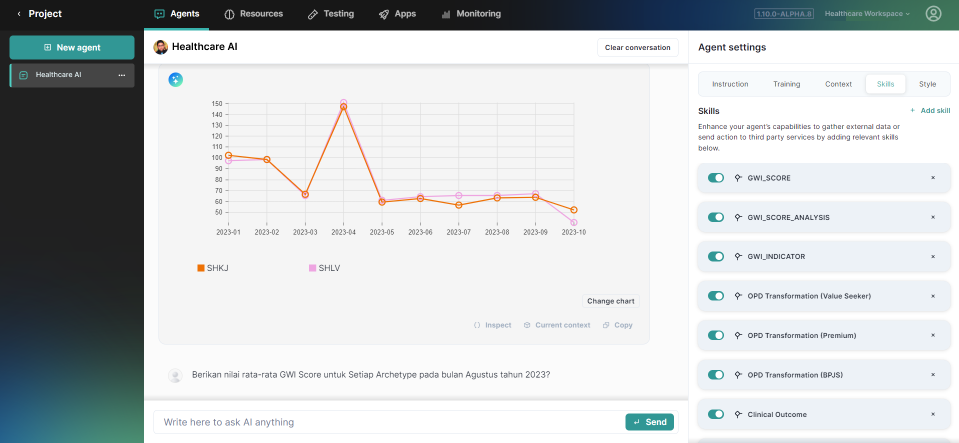The width and height of the screenshot is (959, 443).
Task: Click the AI sparkle avatar above chart
Action: click(176, 80)
